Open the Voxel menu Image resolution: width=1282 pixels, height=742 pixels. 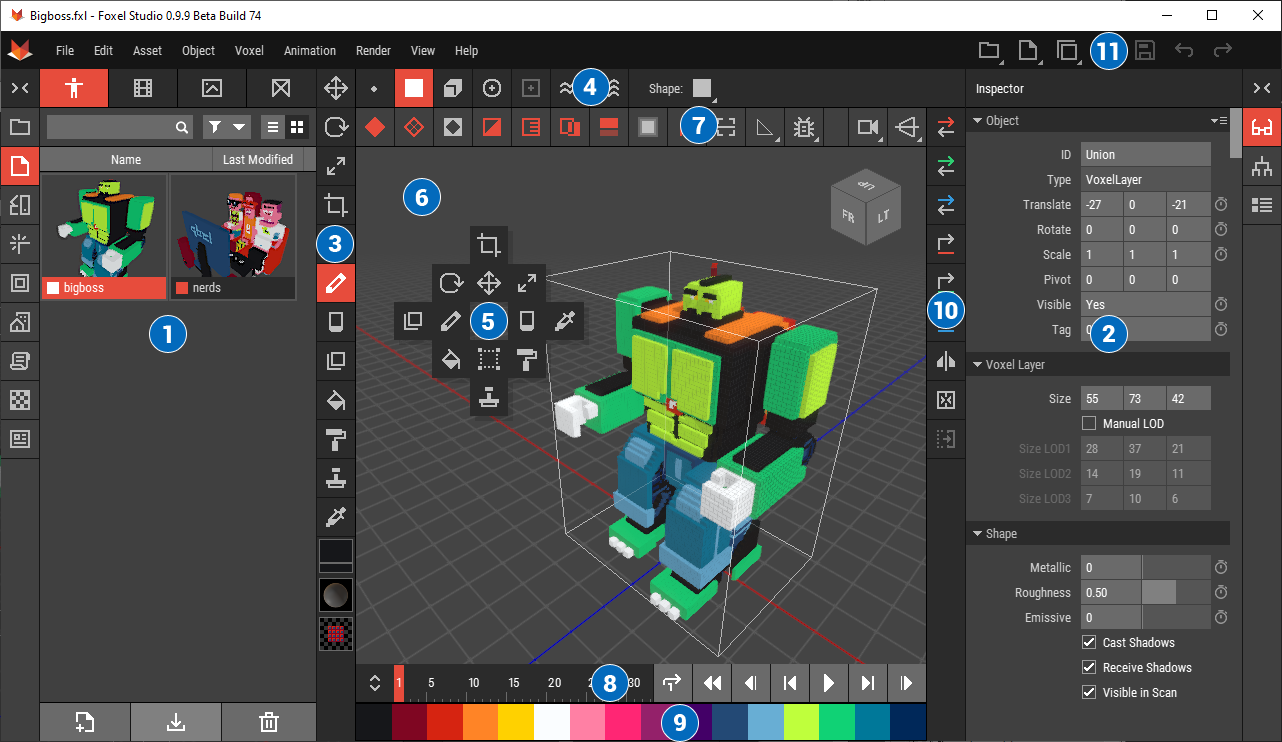click(x=248, y=50)
